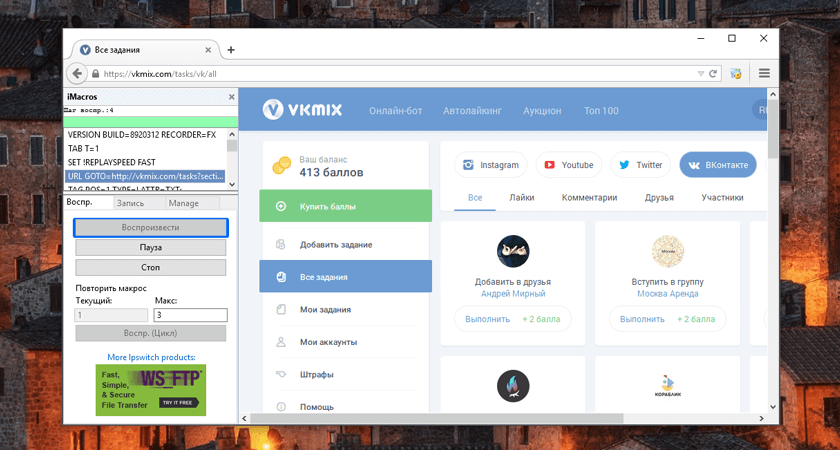Click the Youtube play icon
The width and height of the screenshot is (840, 450).
pos(550,165)
